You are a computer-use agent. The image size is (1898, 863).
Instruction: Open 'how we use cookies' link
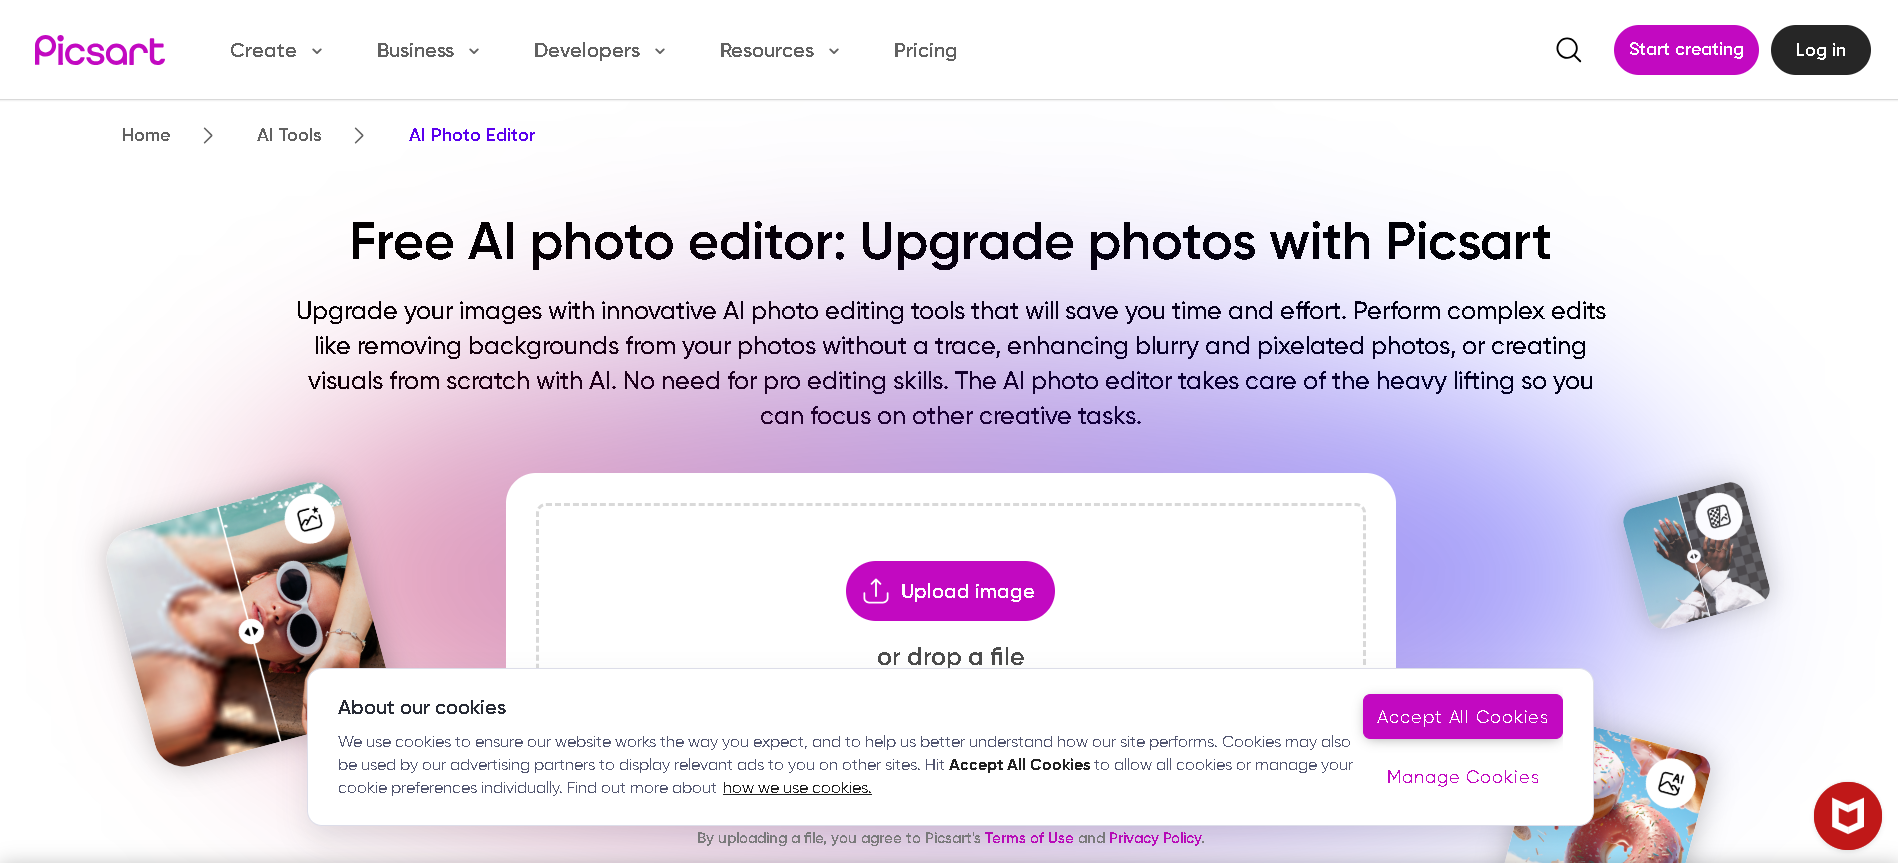[797, 788]
